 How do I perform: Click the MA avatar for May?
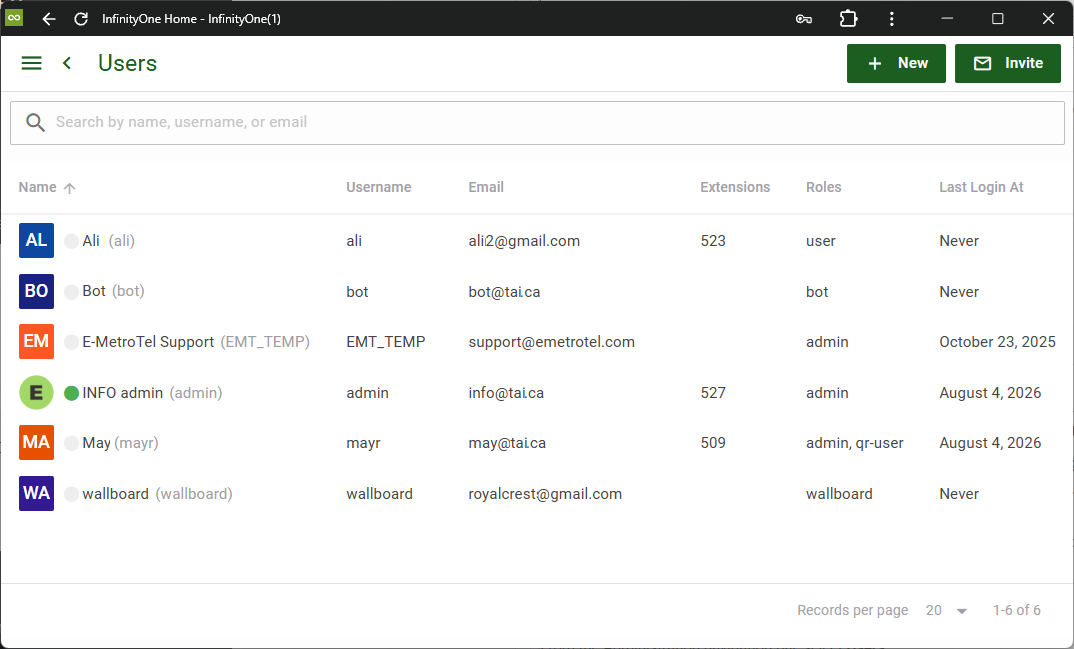coord(36,442)
